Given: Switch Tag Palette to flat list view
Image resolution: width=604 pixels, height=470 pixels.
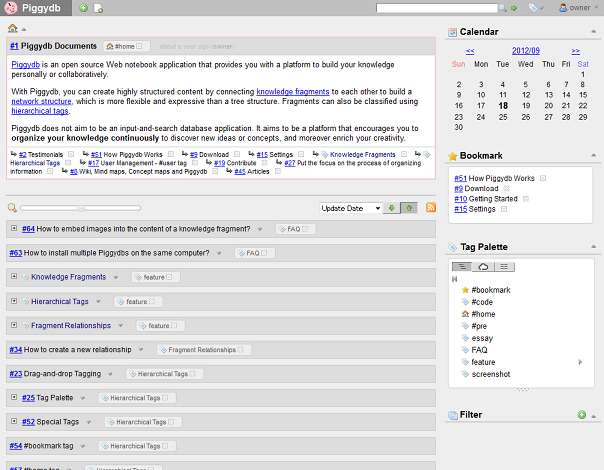Looking at the screenshot, I should coord(504,267).
